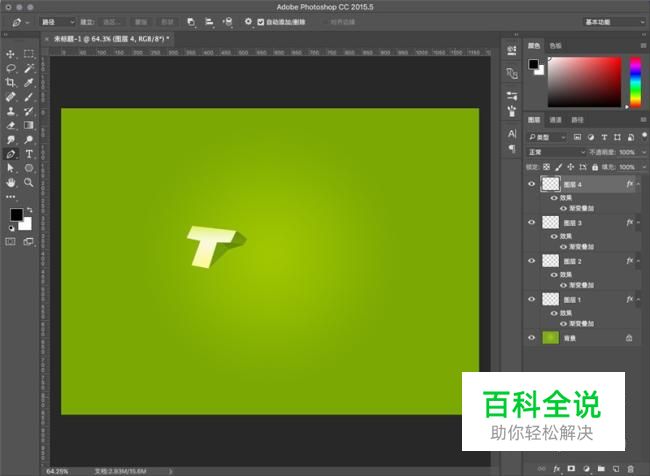Image resolution: width=650 pixels, height=476 pixels.
Task: Click the 图层 3 layer name
Action: [572, 223]
